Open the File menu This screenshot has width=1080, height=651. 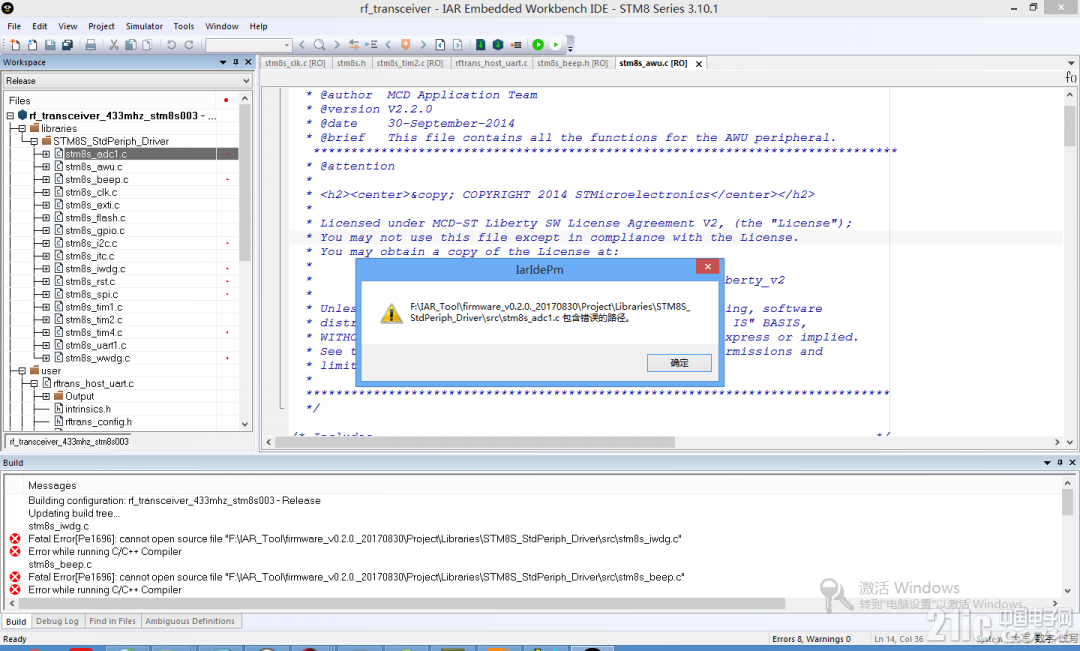pyautogui.click(x=14, y=26)
